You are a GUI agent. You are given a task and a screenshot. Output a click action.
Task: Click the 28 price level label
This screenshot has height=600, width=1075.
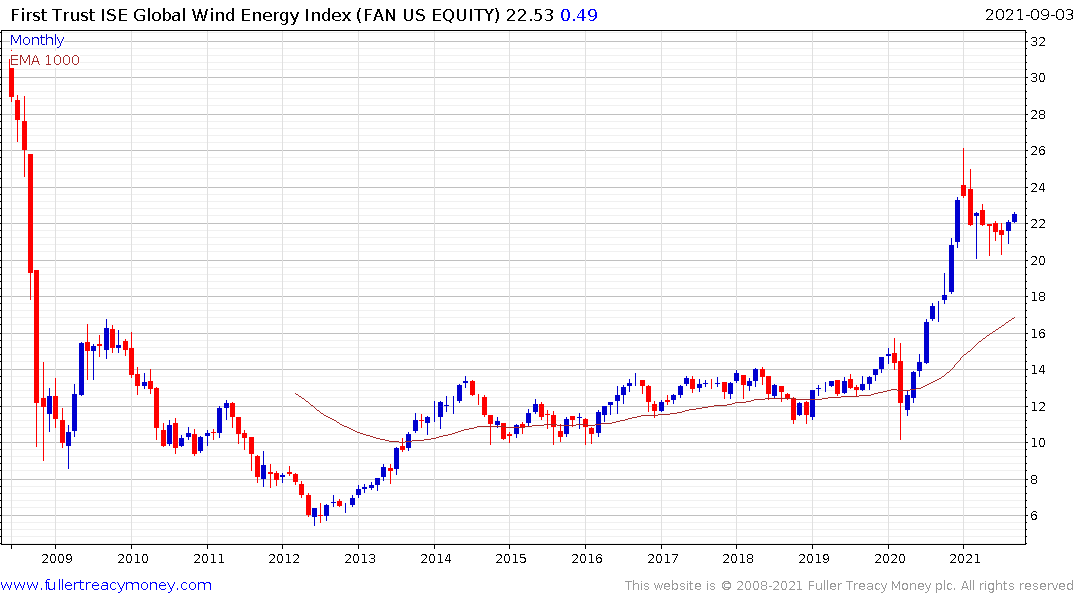pyautogui.click(x=1038, y=115)
